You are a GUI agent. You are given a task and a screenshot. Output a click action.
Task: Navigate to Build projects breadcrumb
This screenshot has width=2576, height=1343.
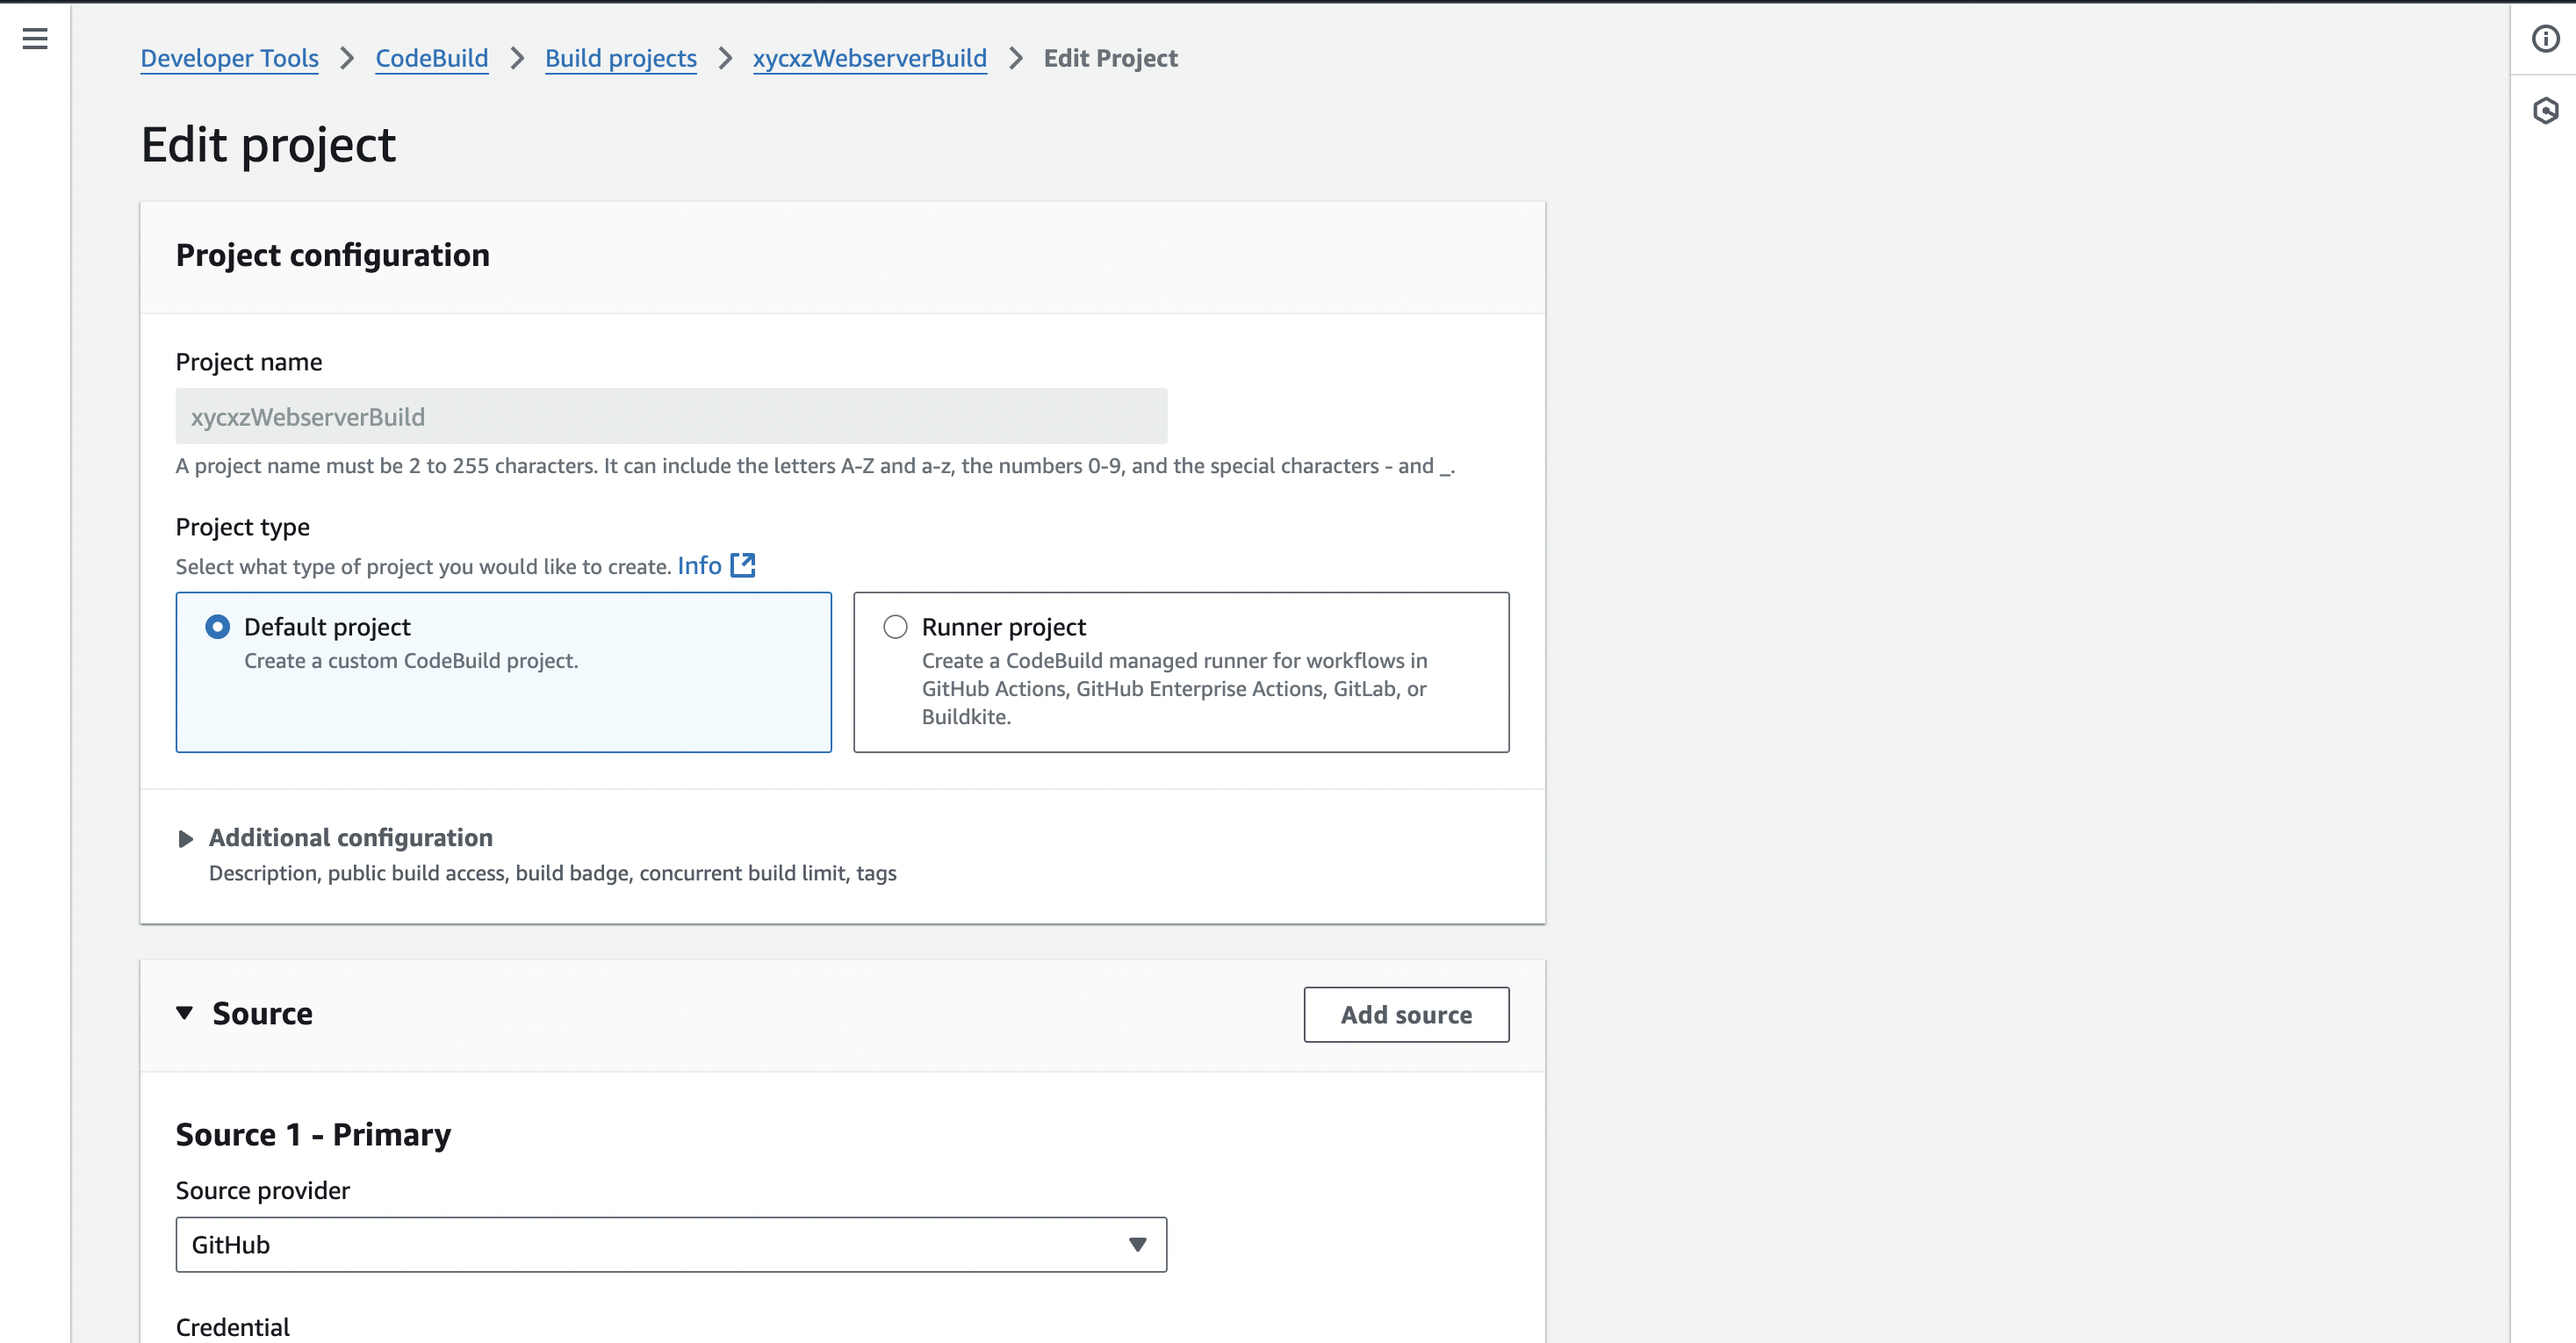point(620,59)
